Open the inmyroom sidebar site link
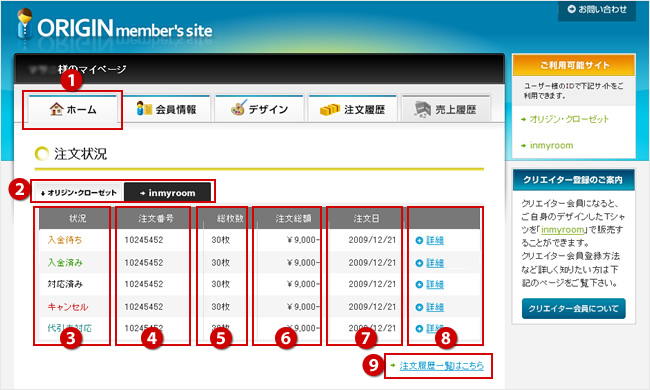The height and width of the screenshot is (390, 650). [551, 145]
